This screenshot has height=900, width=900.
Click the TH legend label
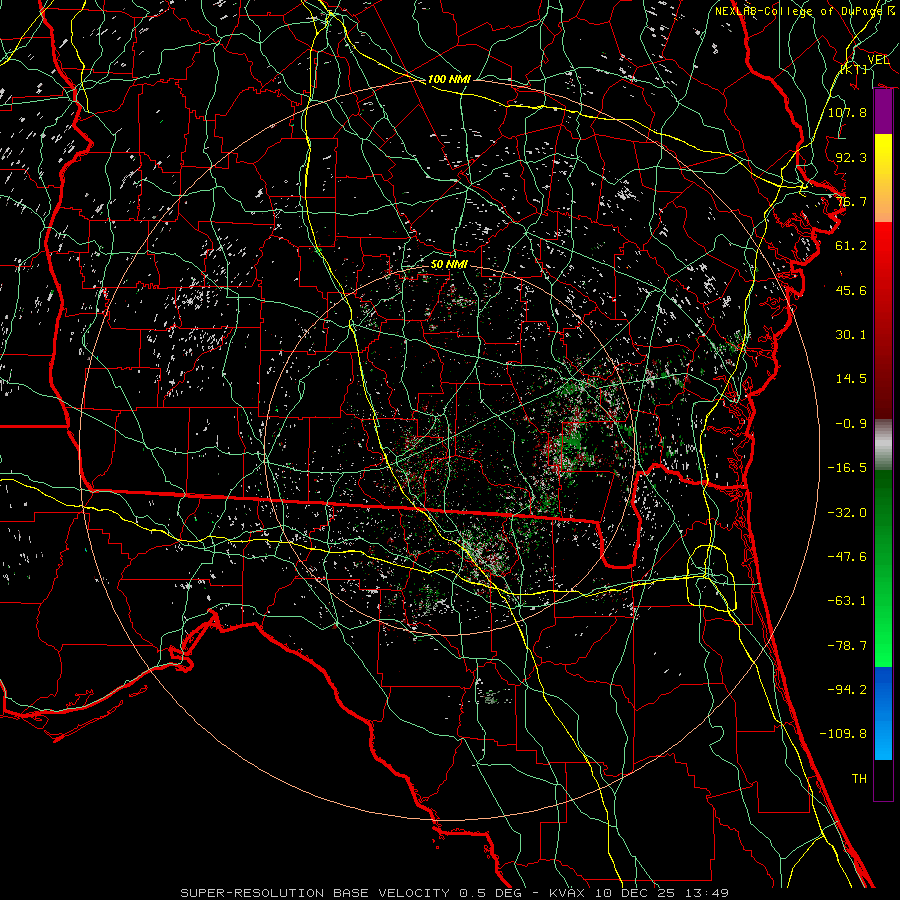tap(859, 779)
